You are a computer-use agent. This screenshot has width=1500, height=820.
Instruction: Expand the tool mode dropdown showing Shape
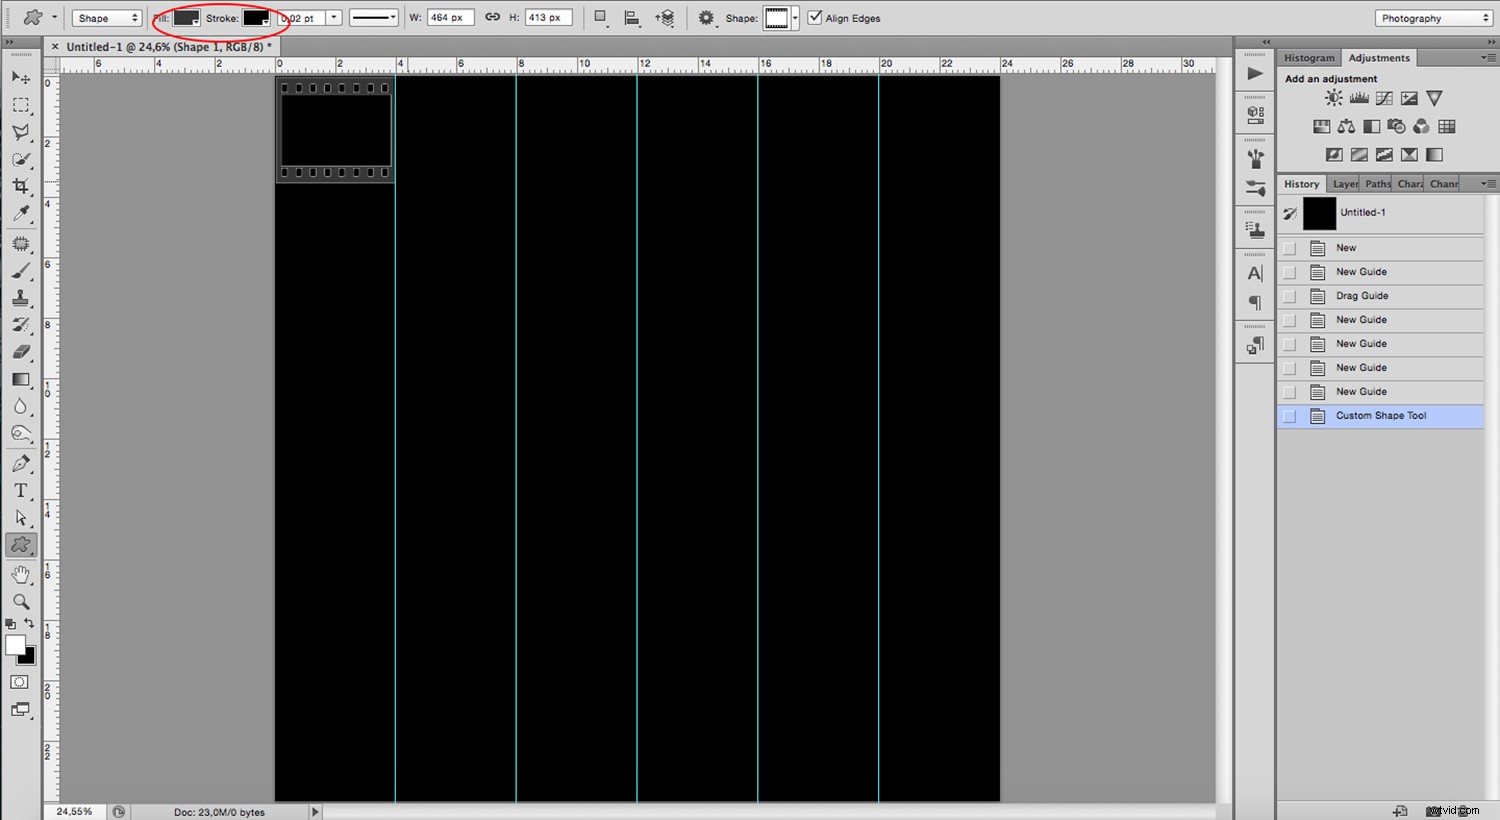click(106, 17)
